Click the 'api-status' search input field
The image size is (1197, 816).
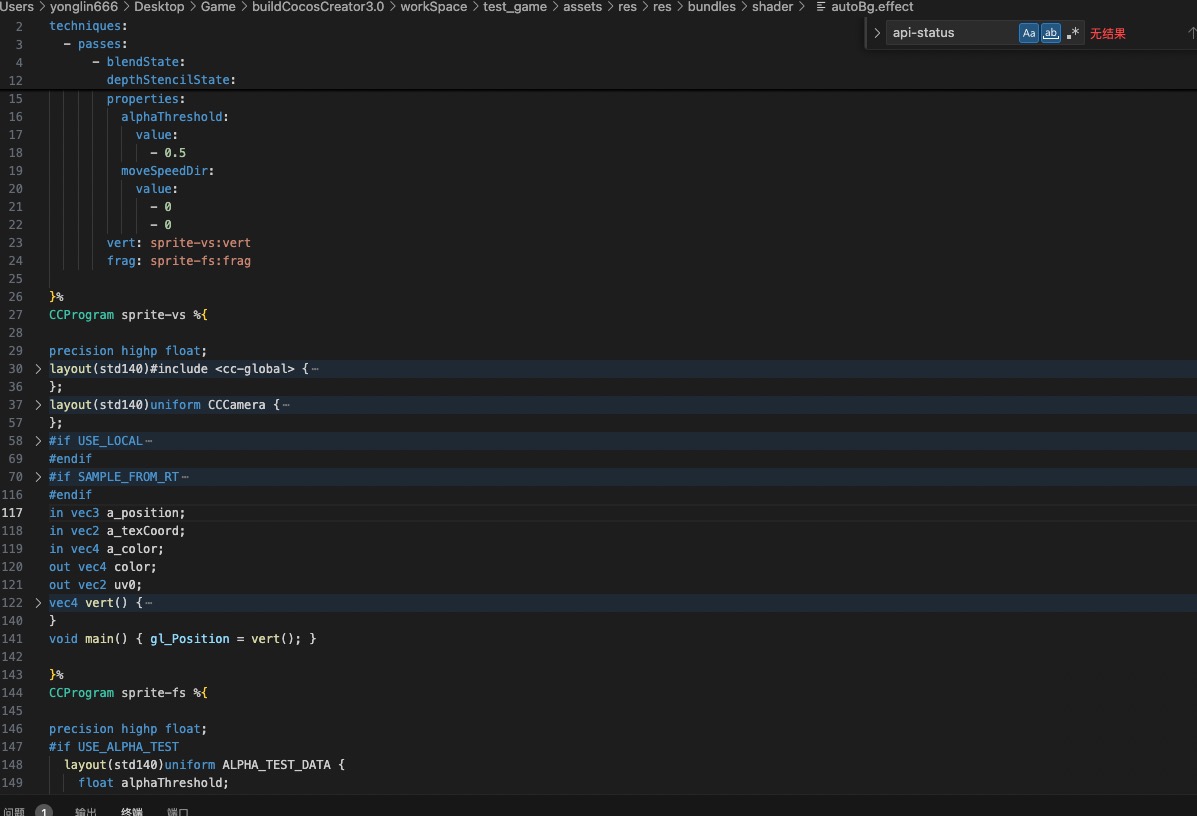click(950, 33)
